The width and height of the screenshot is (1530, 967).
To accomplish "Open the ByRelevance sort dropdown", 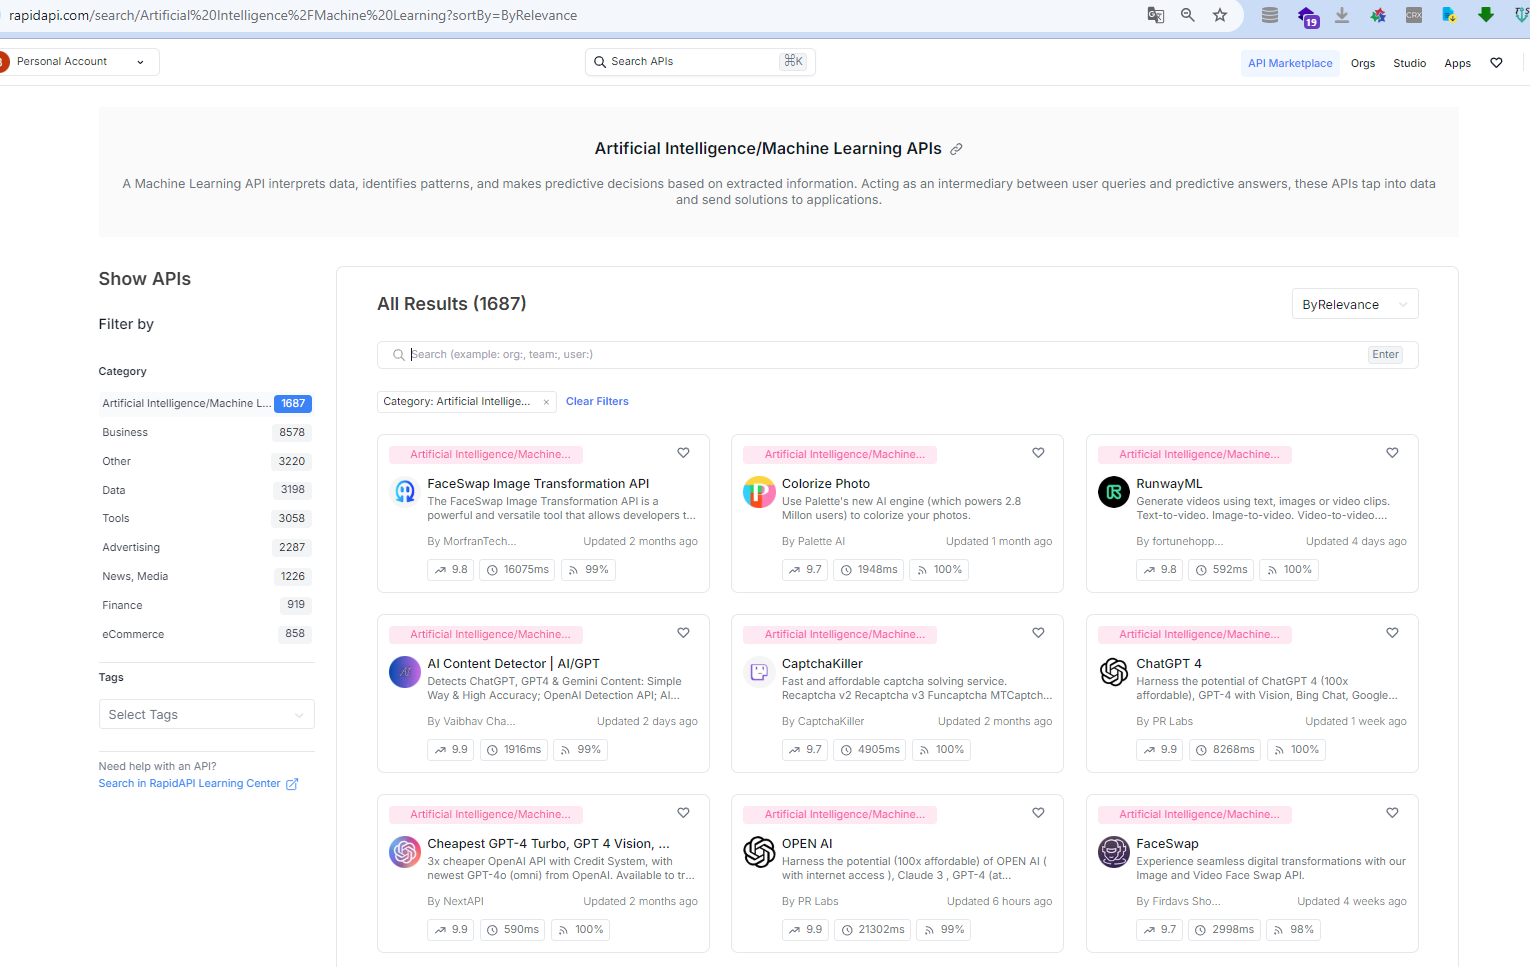I will pyautogui.click(x=1355, y=305).
